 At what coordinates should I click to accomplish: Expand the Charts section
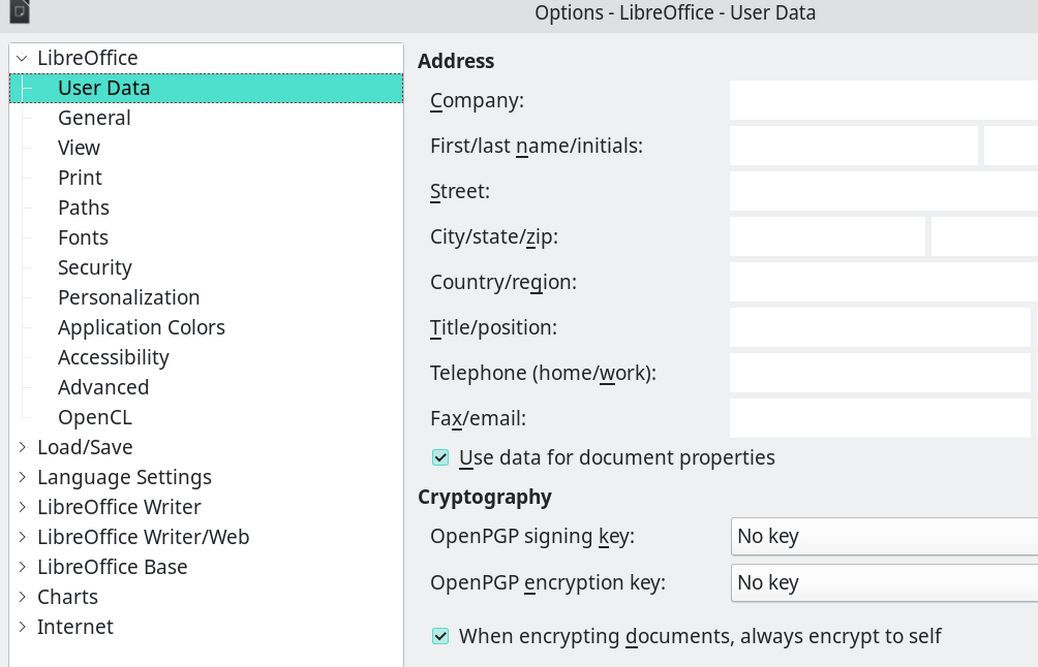click(x=23, y=597)
